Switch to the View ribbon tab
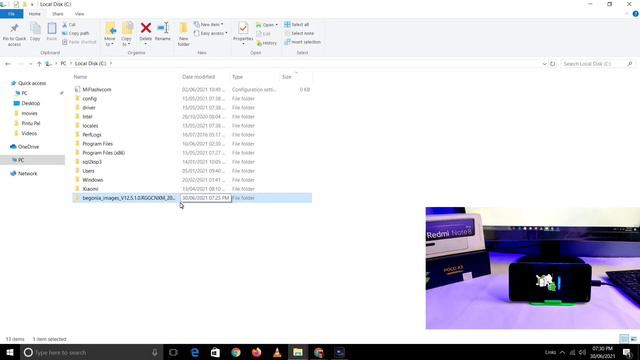Image resolution: width=640 pixels, height=360 pixels. point(79,14)
